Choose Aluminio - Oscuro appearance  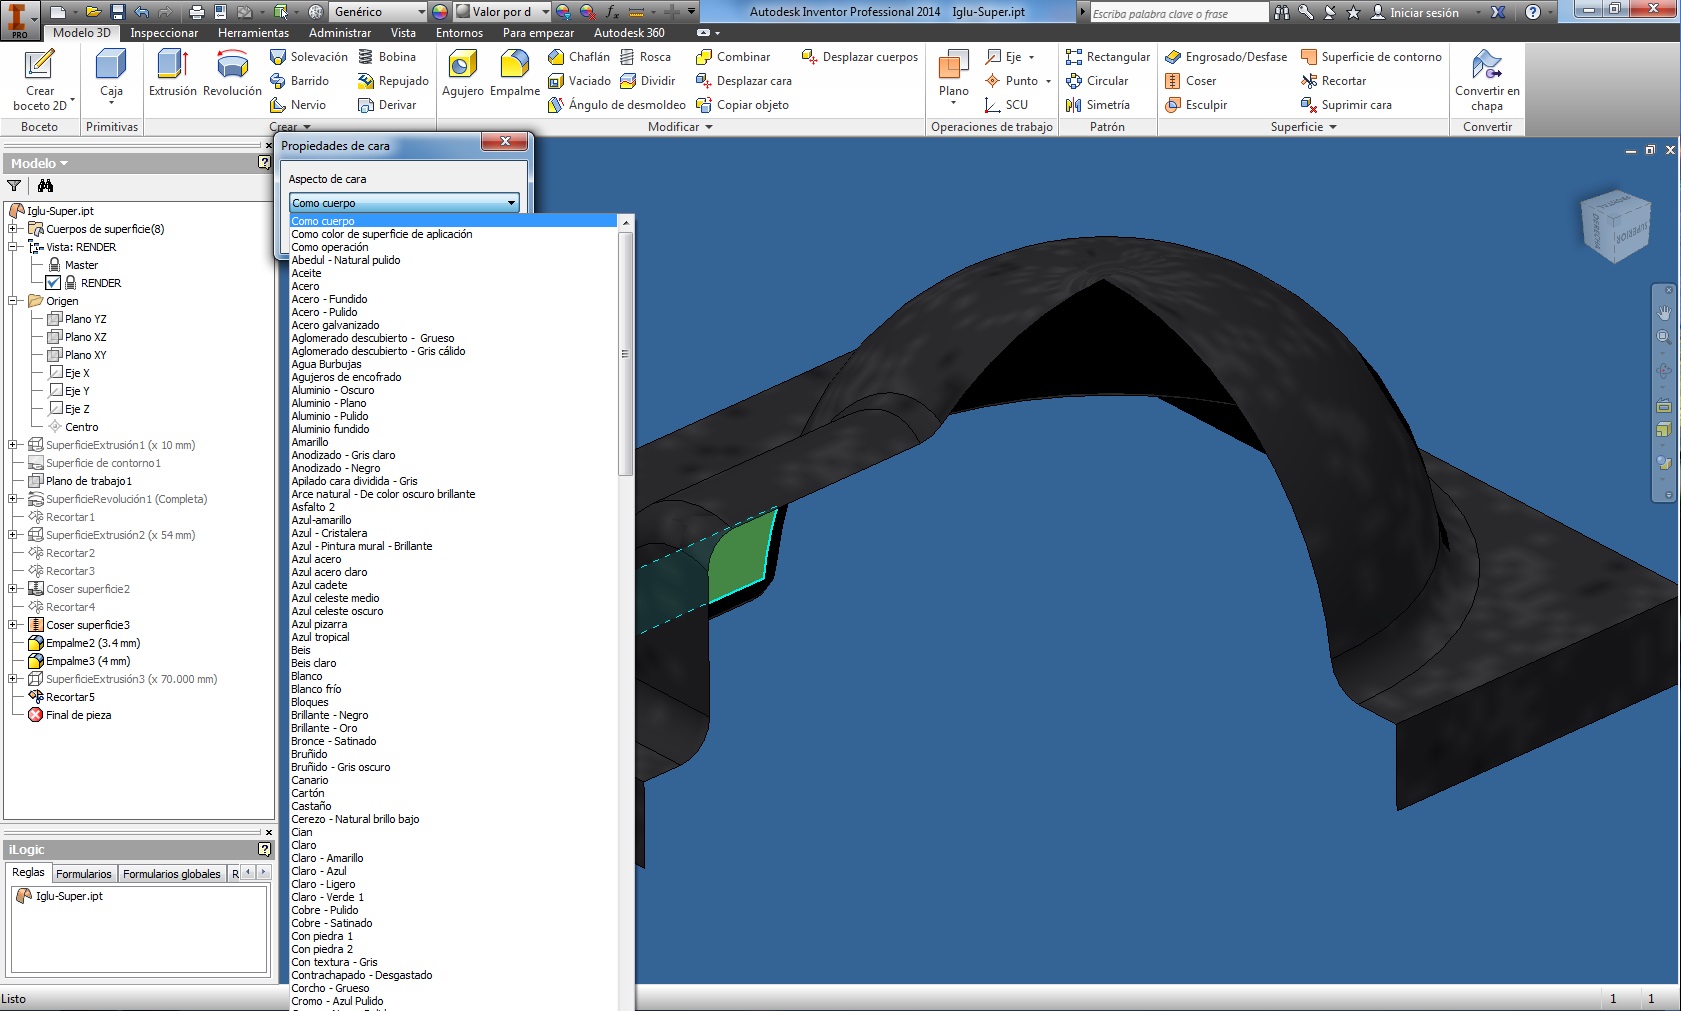(333, 390)
